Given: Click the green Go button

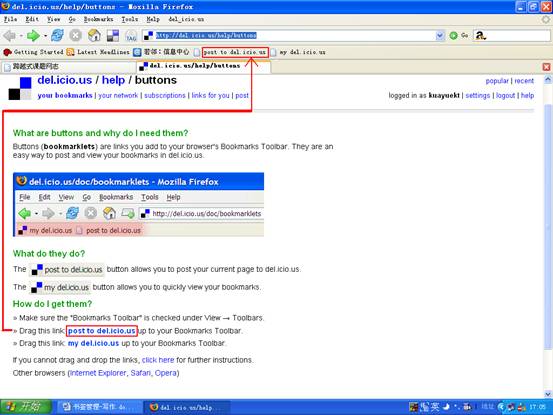Looking at the screenshot, I should pyautogui.click(x=459, y=35).
